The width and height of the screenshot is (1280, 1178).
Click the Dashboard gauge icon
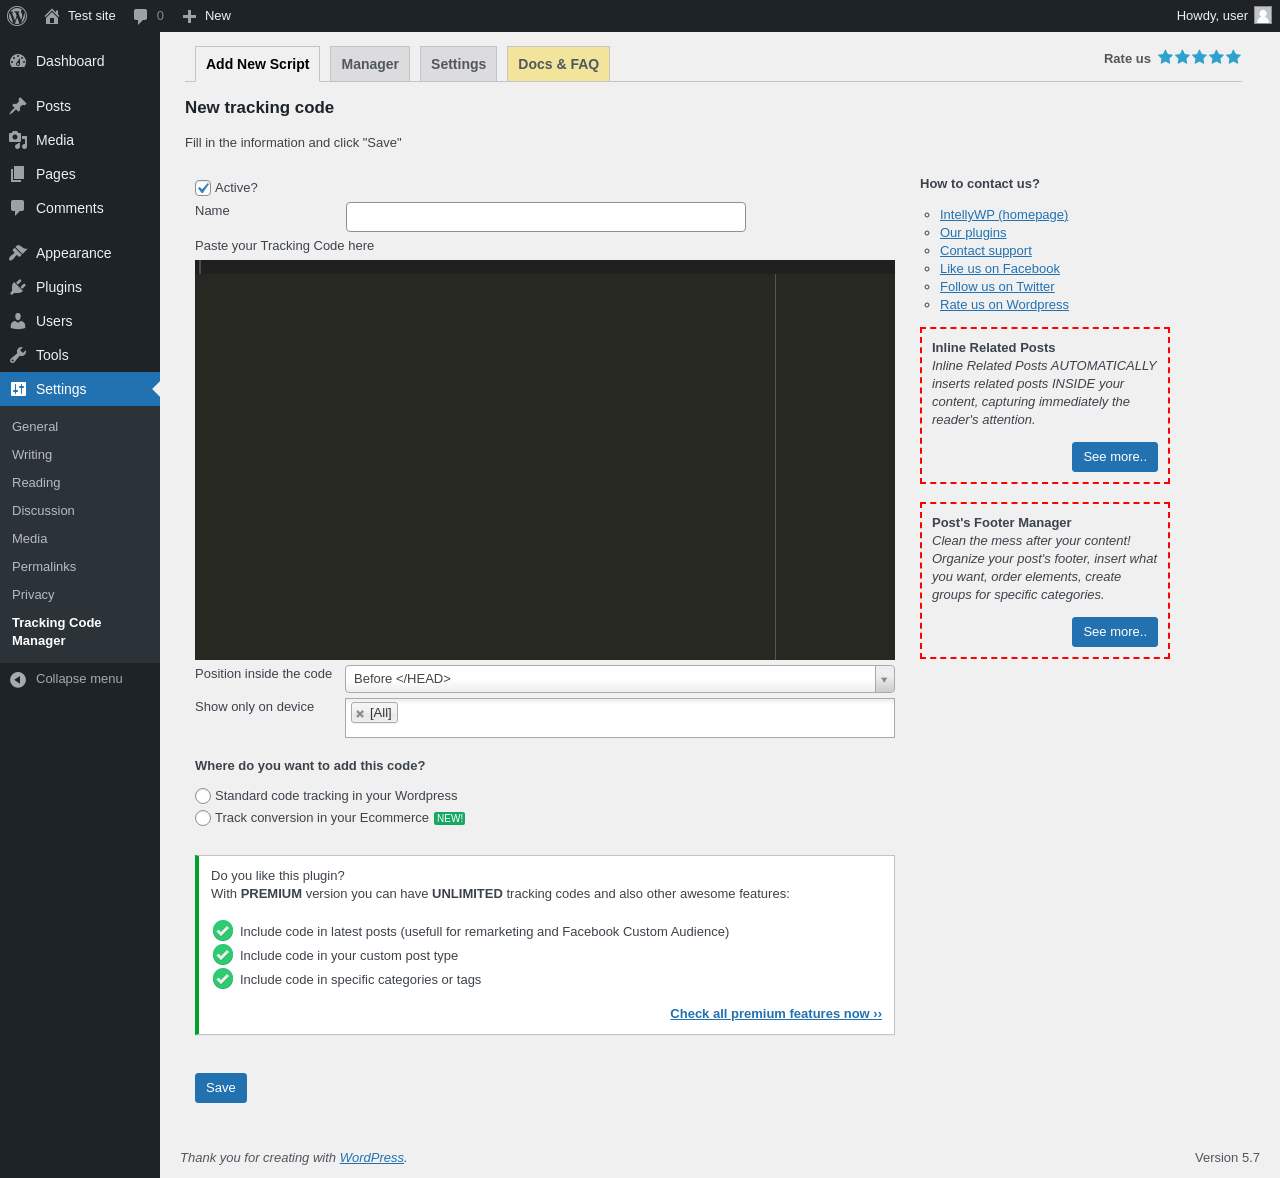pyautogui.click(x=18, y=61)
